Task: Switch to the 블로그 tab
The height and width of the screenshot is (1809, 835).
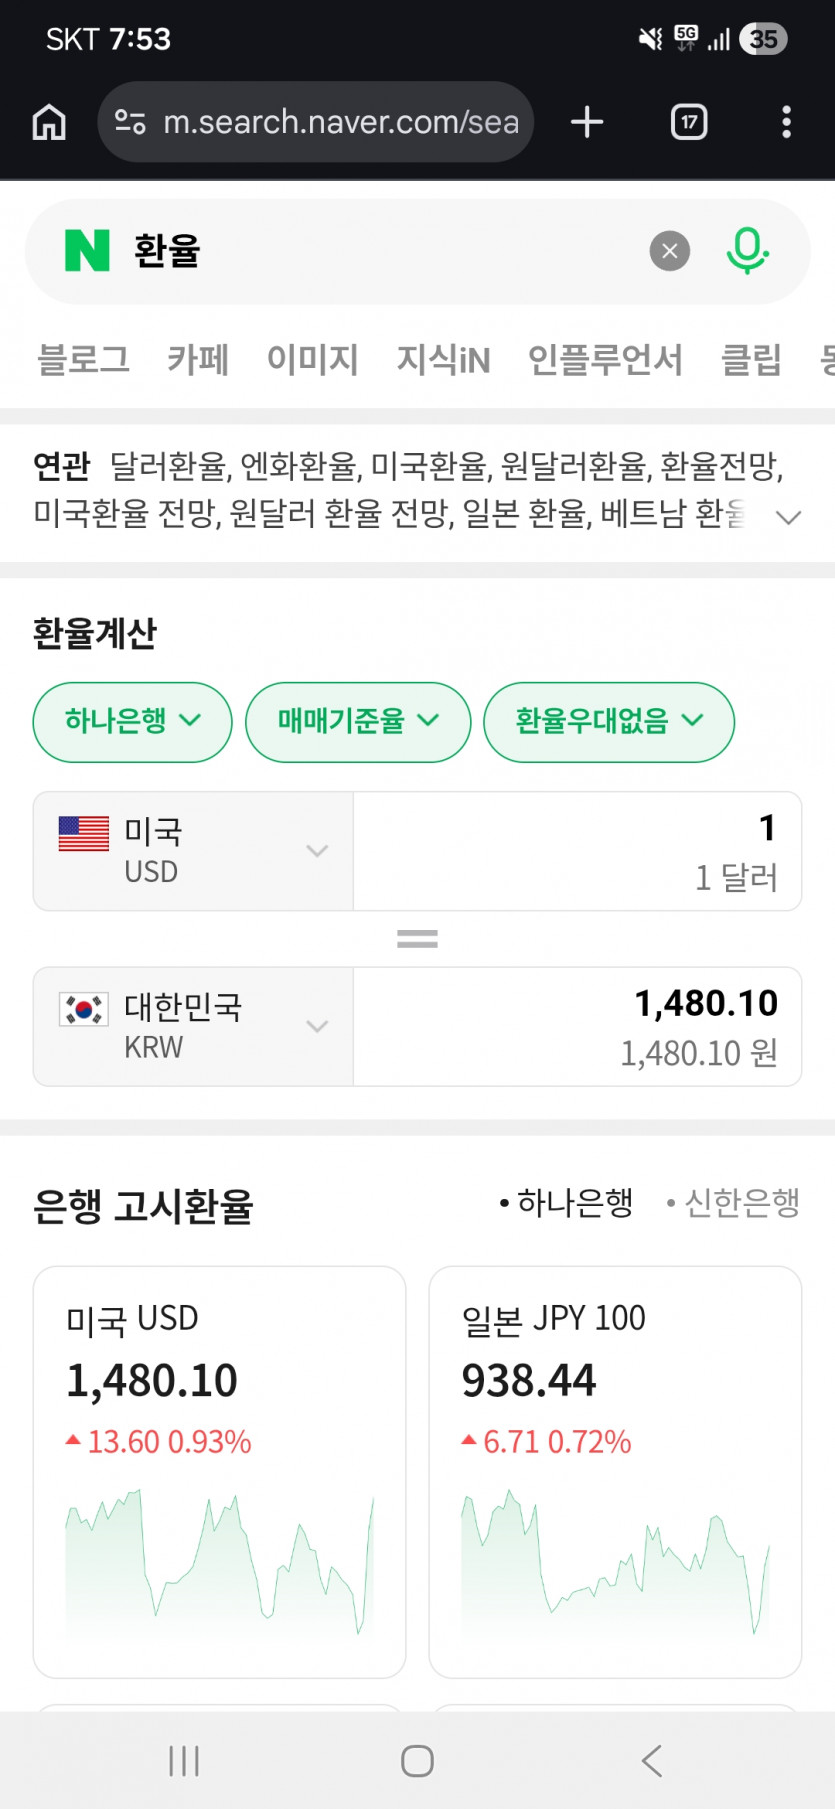Action: click(x=83, y=360)
